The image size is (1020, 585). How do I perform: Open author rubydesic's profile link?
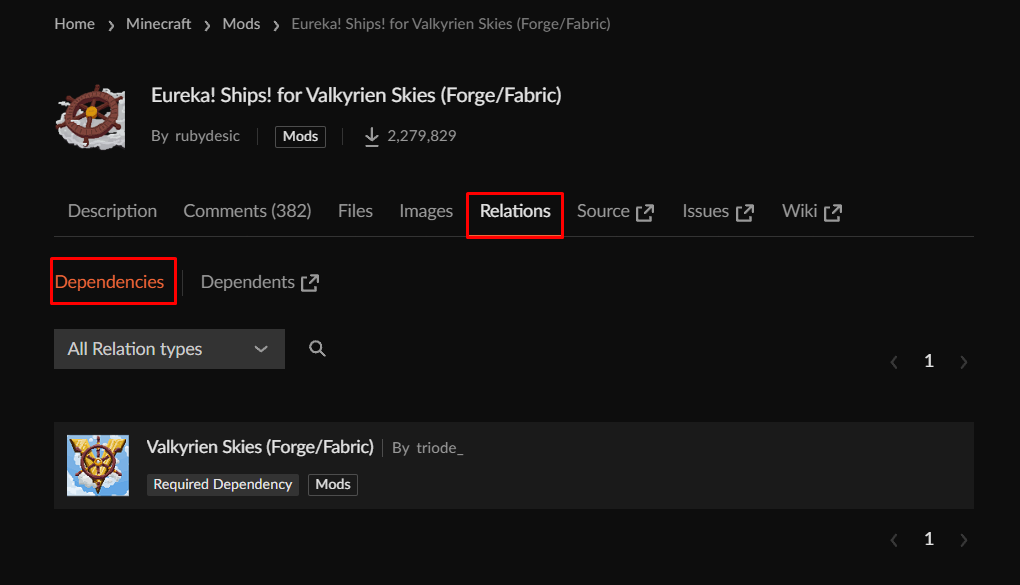(208, 136)
